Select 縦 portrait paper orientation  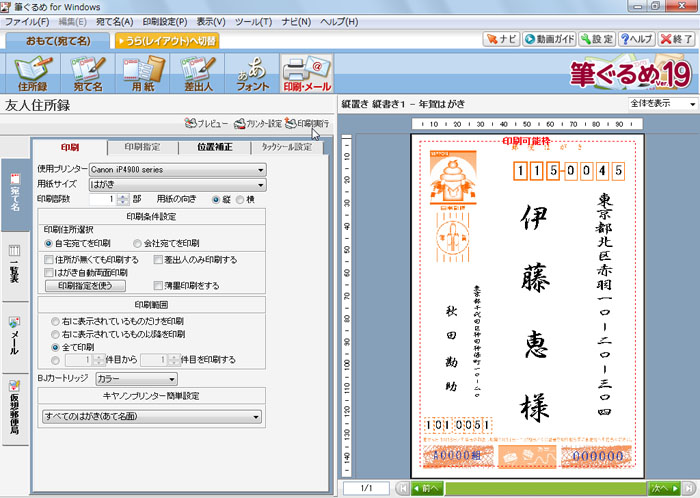tap(216, 200)
